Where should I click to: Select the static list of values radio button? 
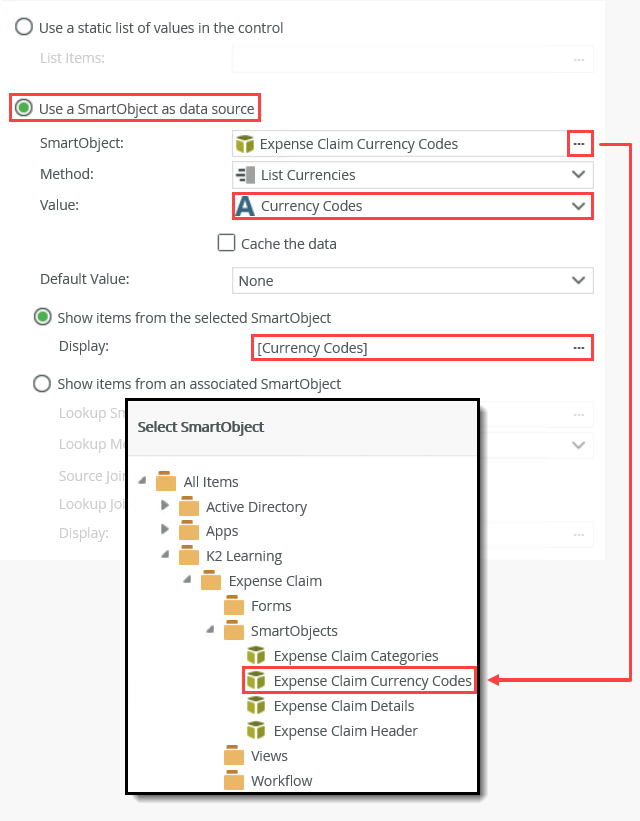[25, 26]
